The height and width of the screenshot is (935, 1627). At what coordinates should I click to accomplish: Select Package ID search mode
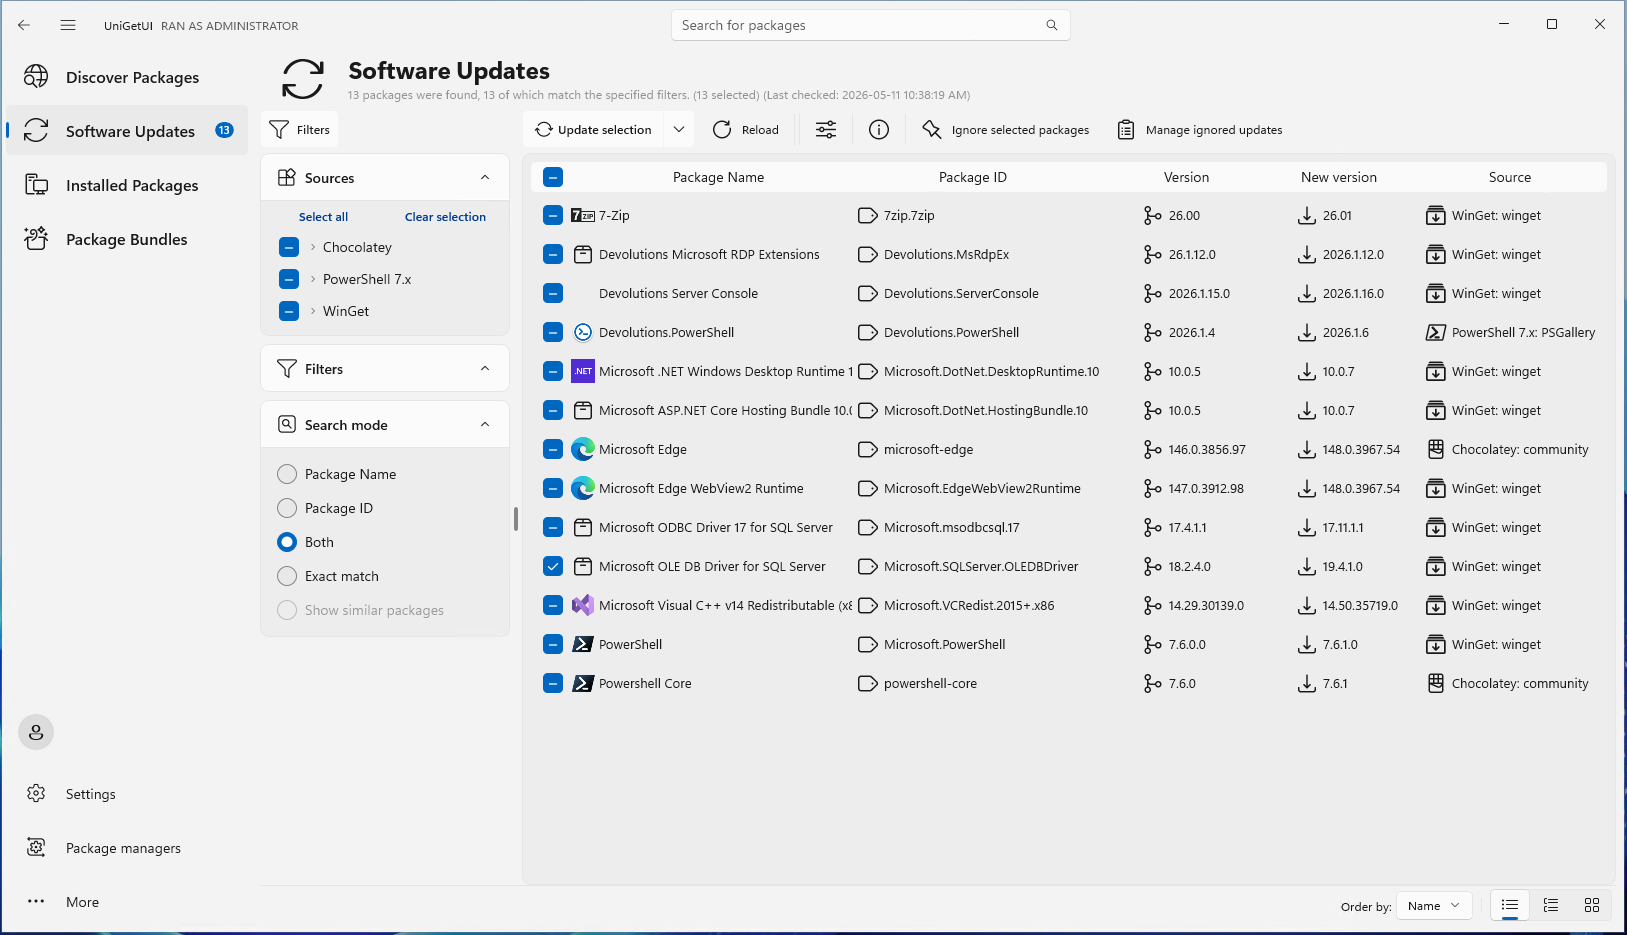pos(287,508)
